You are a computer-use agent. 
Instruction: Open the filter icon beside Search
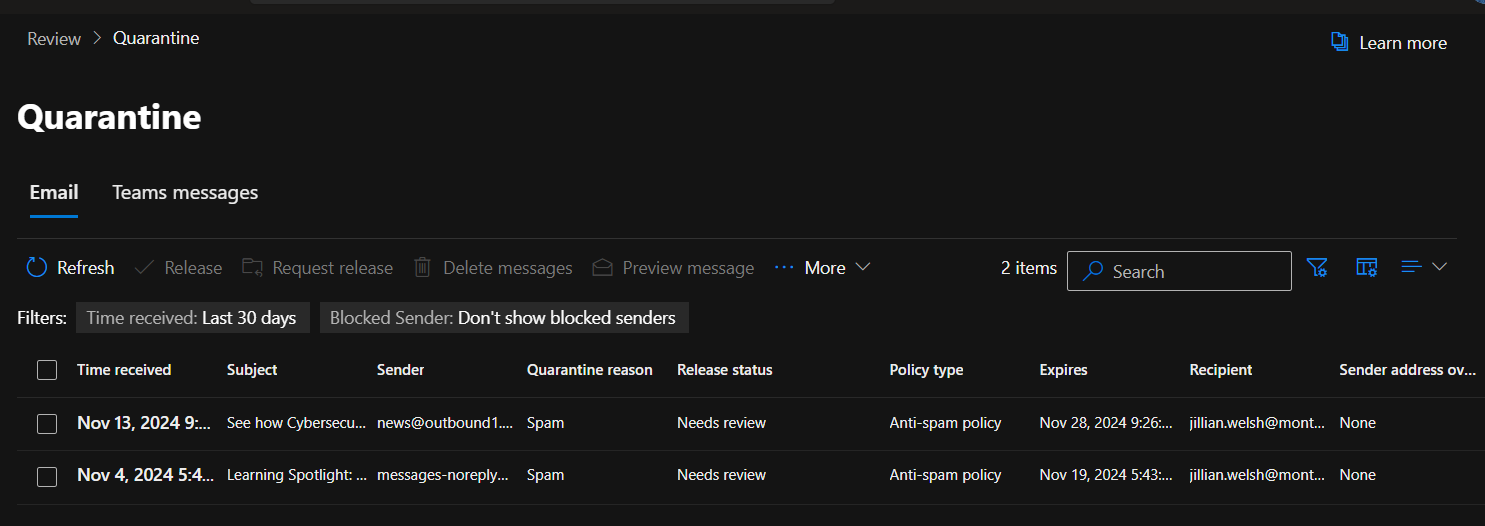[1317, 268]
